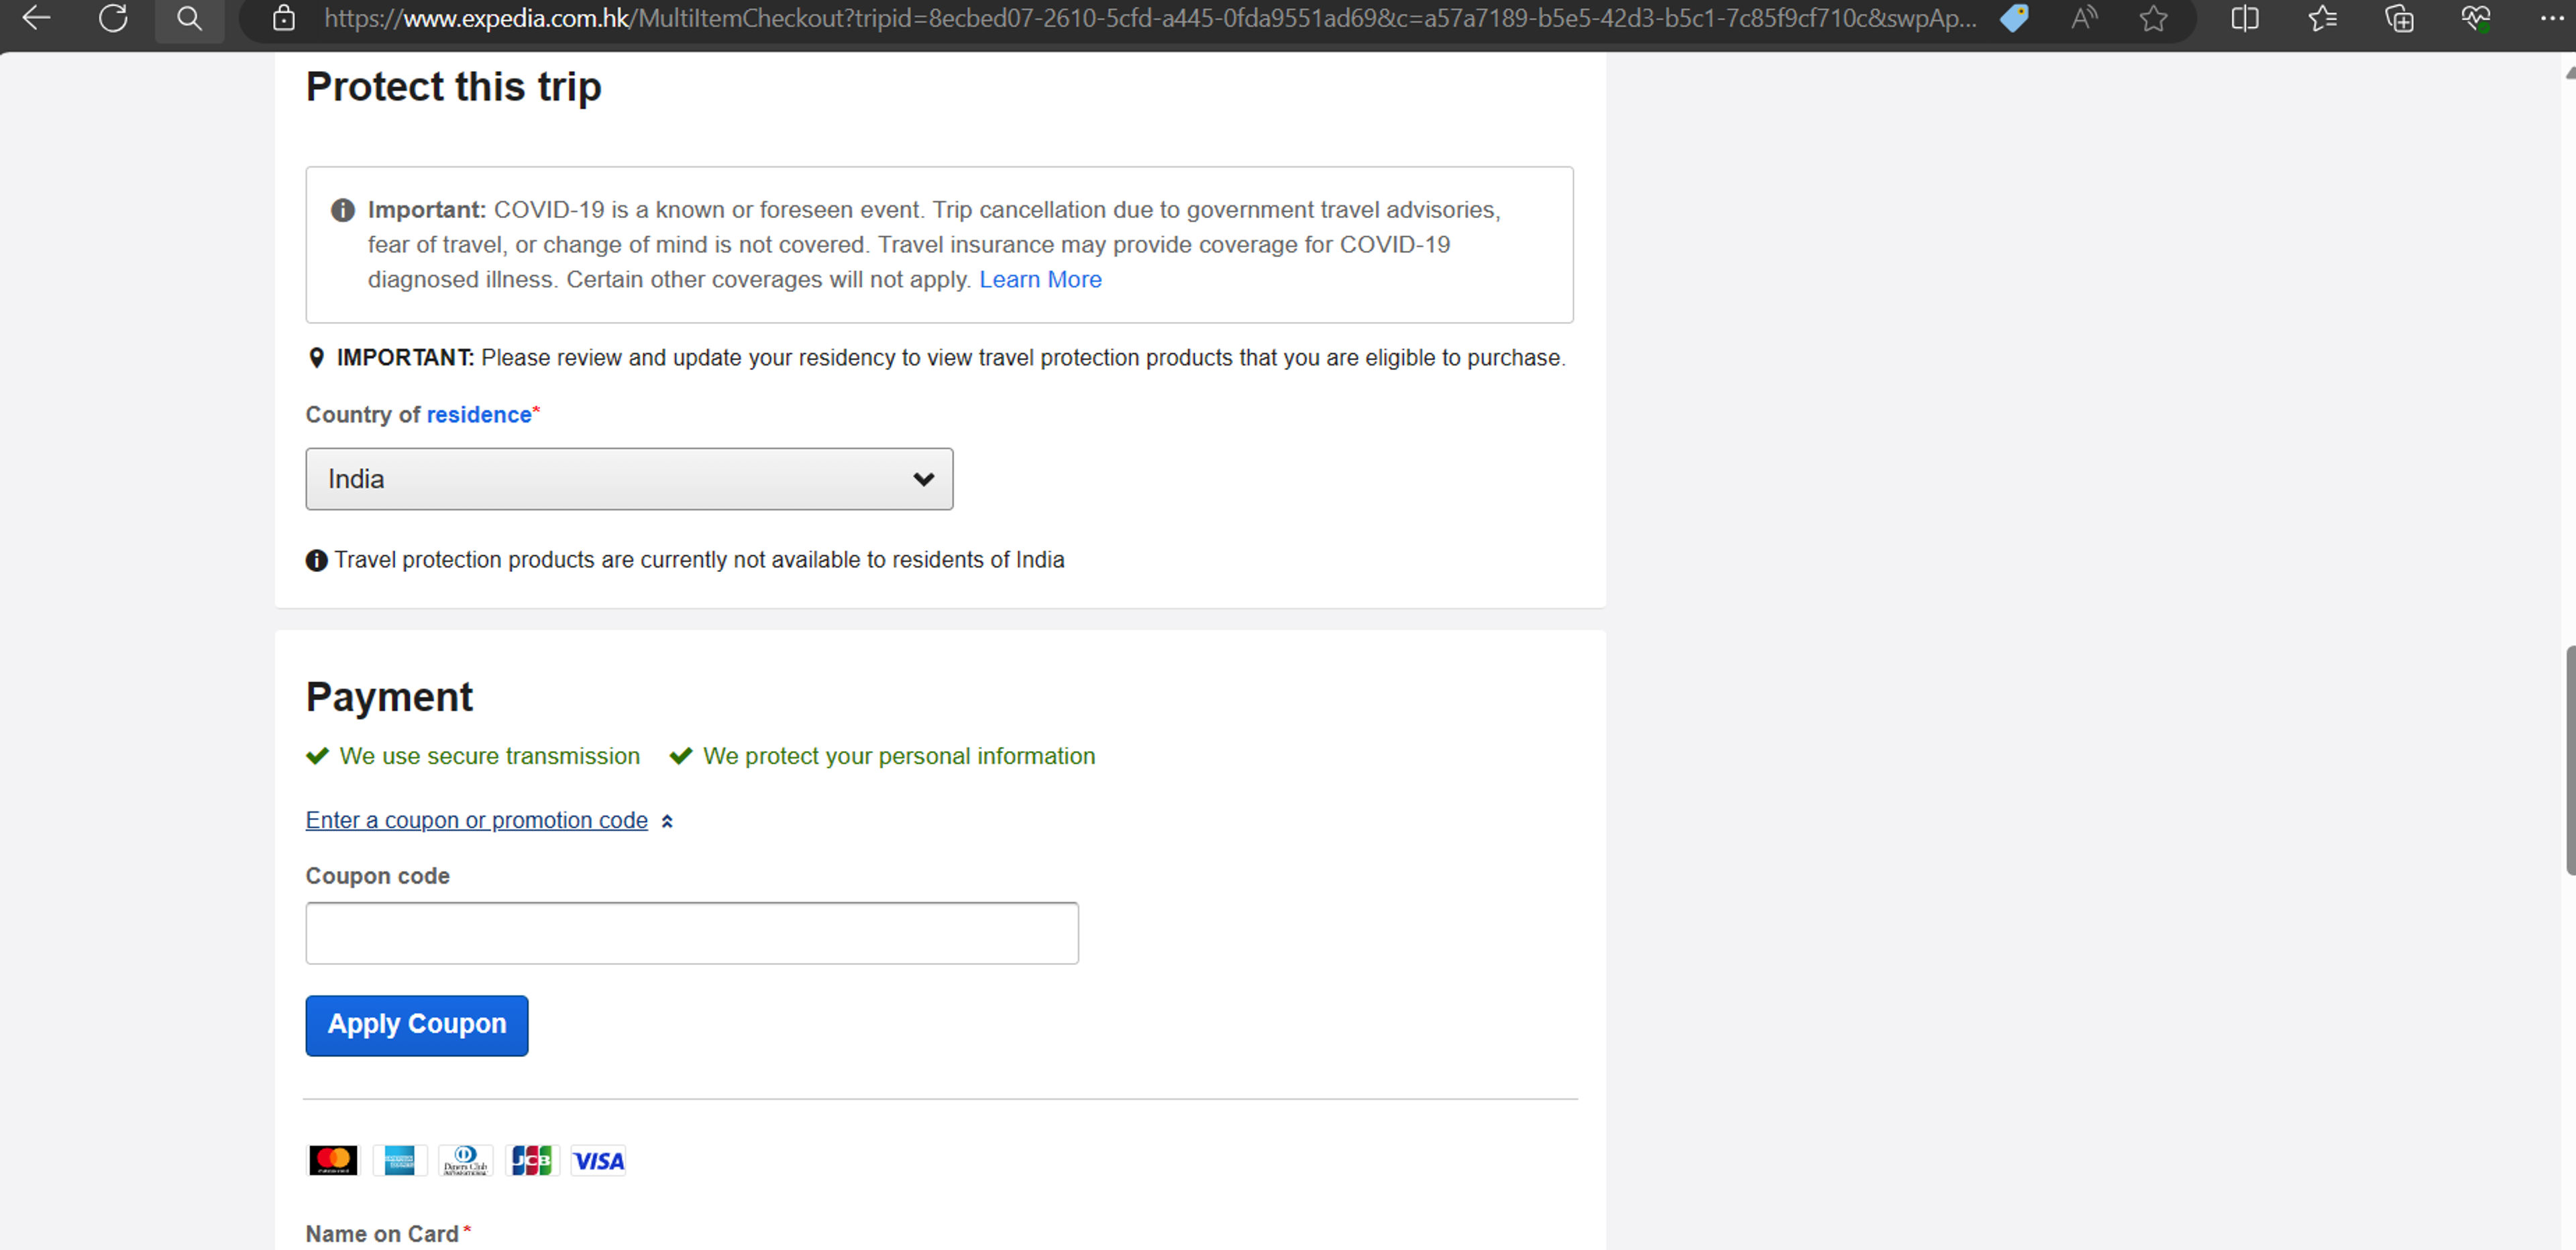
Task: Click the 'Protect this trip' heading
Action: click(454, 87)
